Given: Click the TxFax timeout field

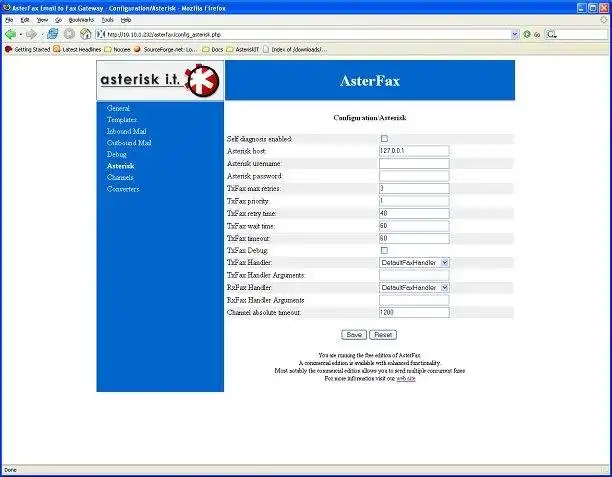Looking at the screenshot, I should (414, 238).
